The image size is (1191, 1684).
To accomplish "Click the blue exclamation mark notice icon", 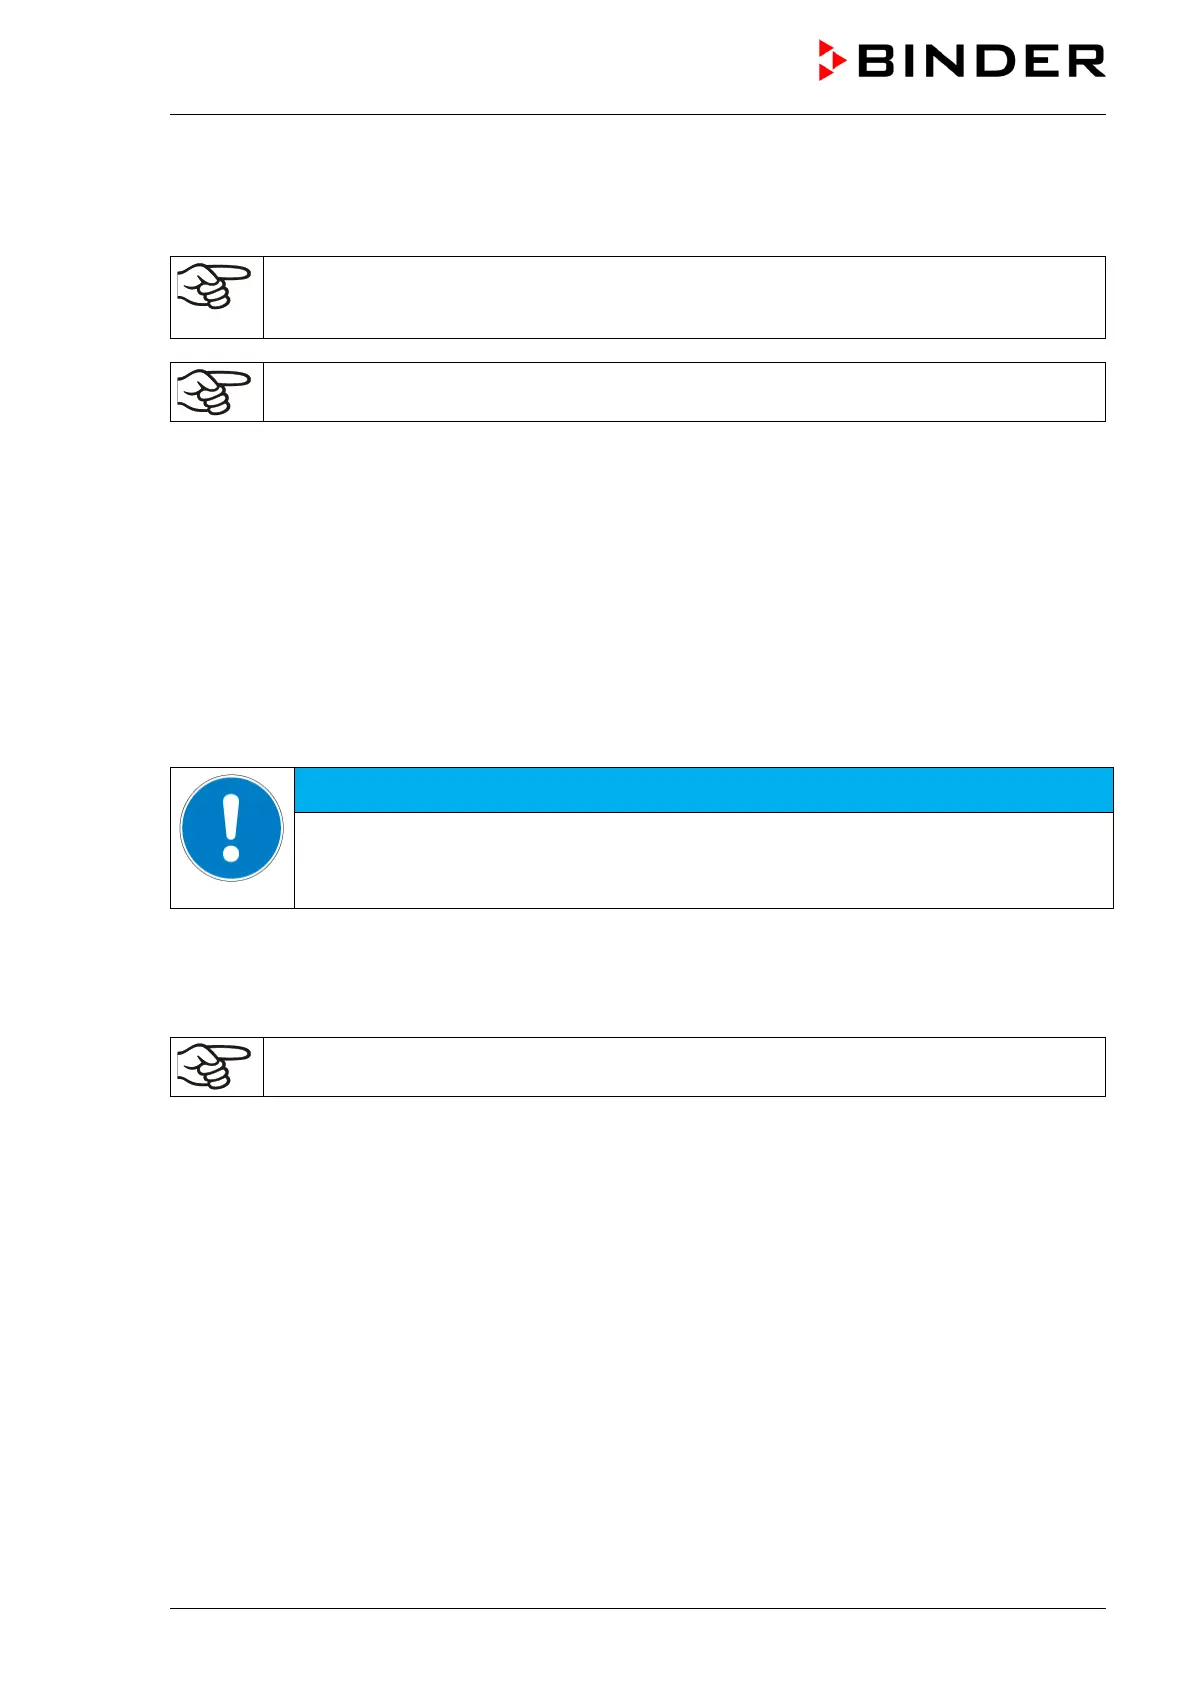I will click(232, 828).
